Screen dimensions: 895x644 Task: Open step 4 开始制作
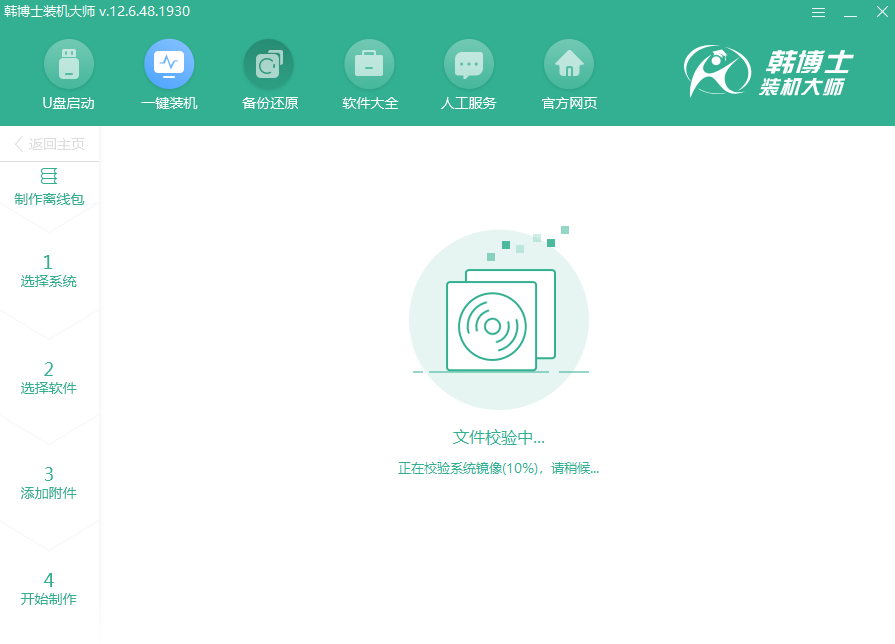click(50, 588)
